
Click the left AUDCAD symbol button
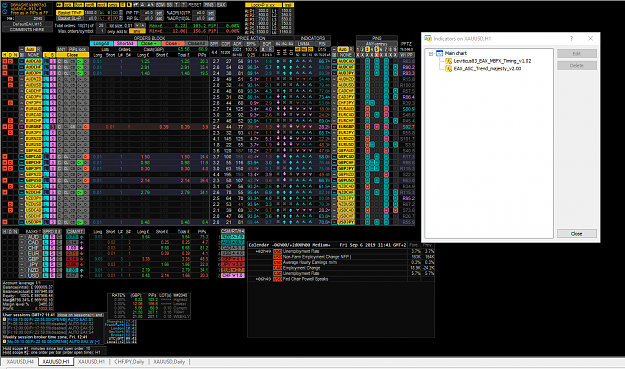click(33, 61)
